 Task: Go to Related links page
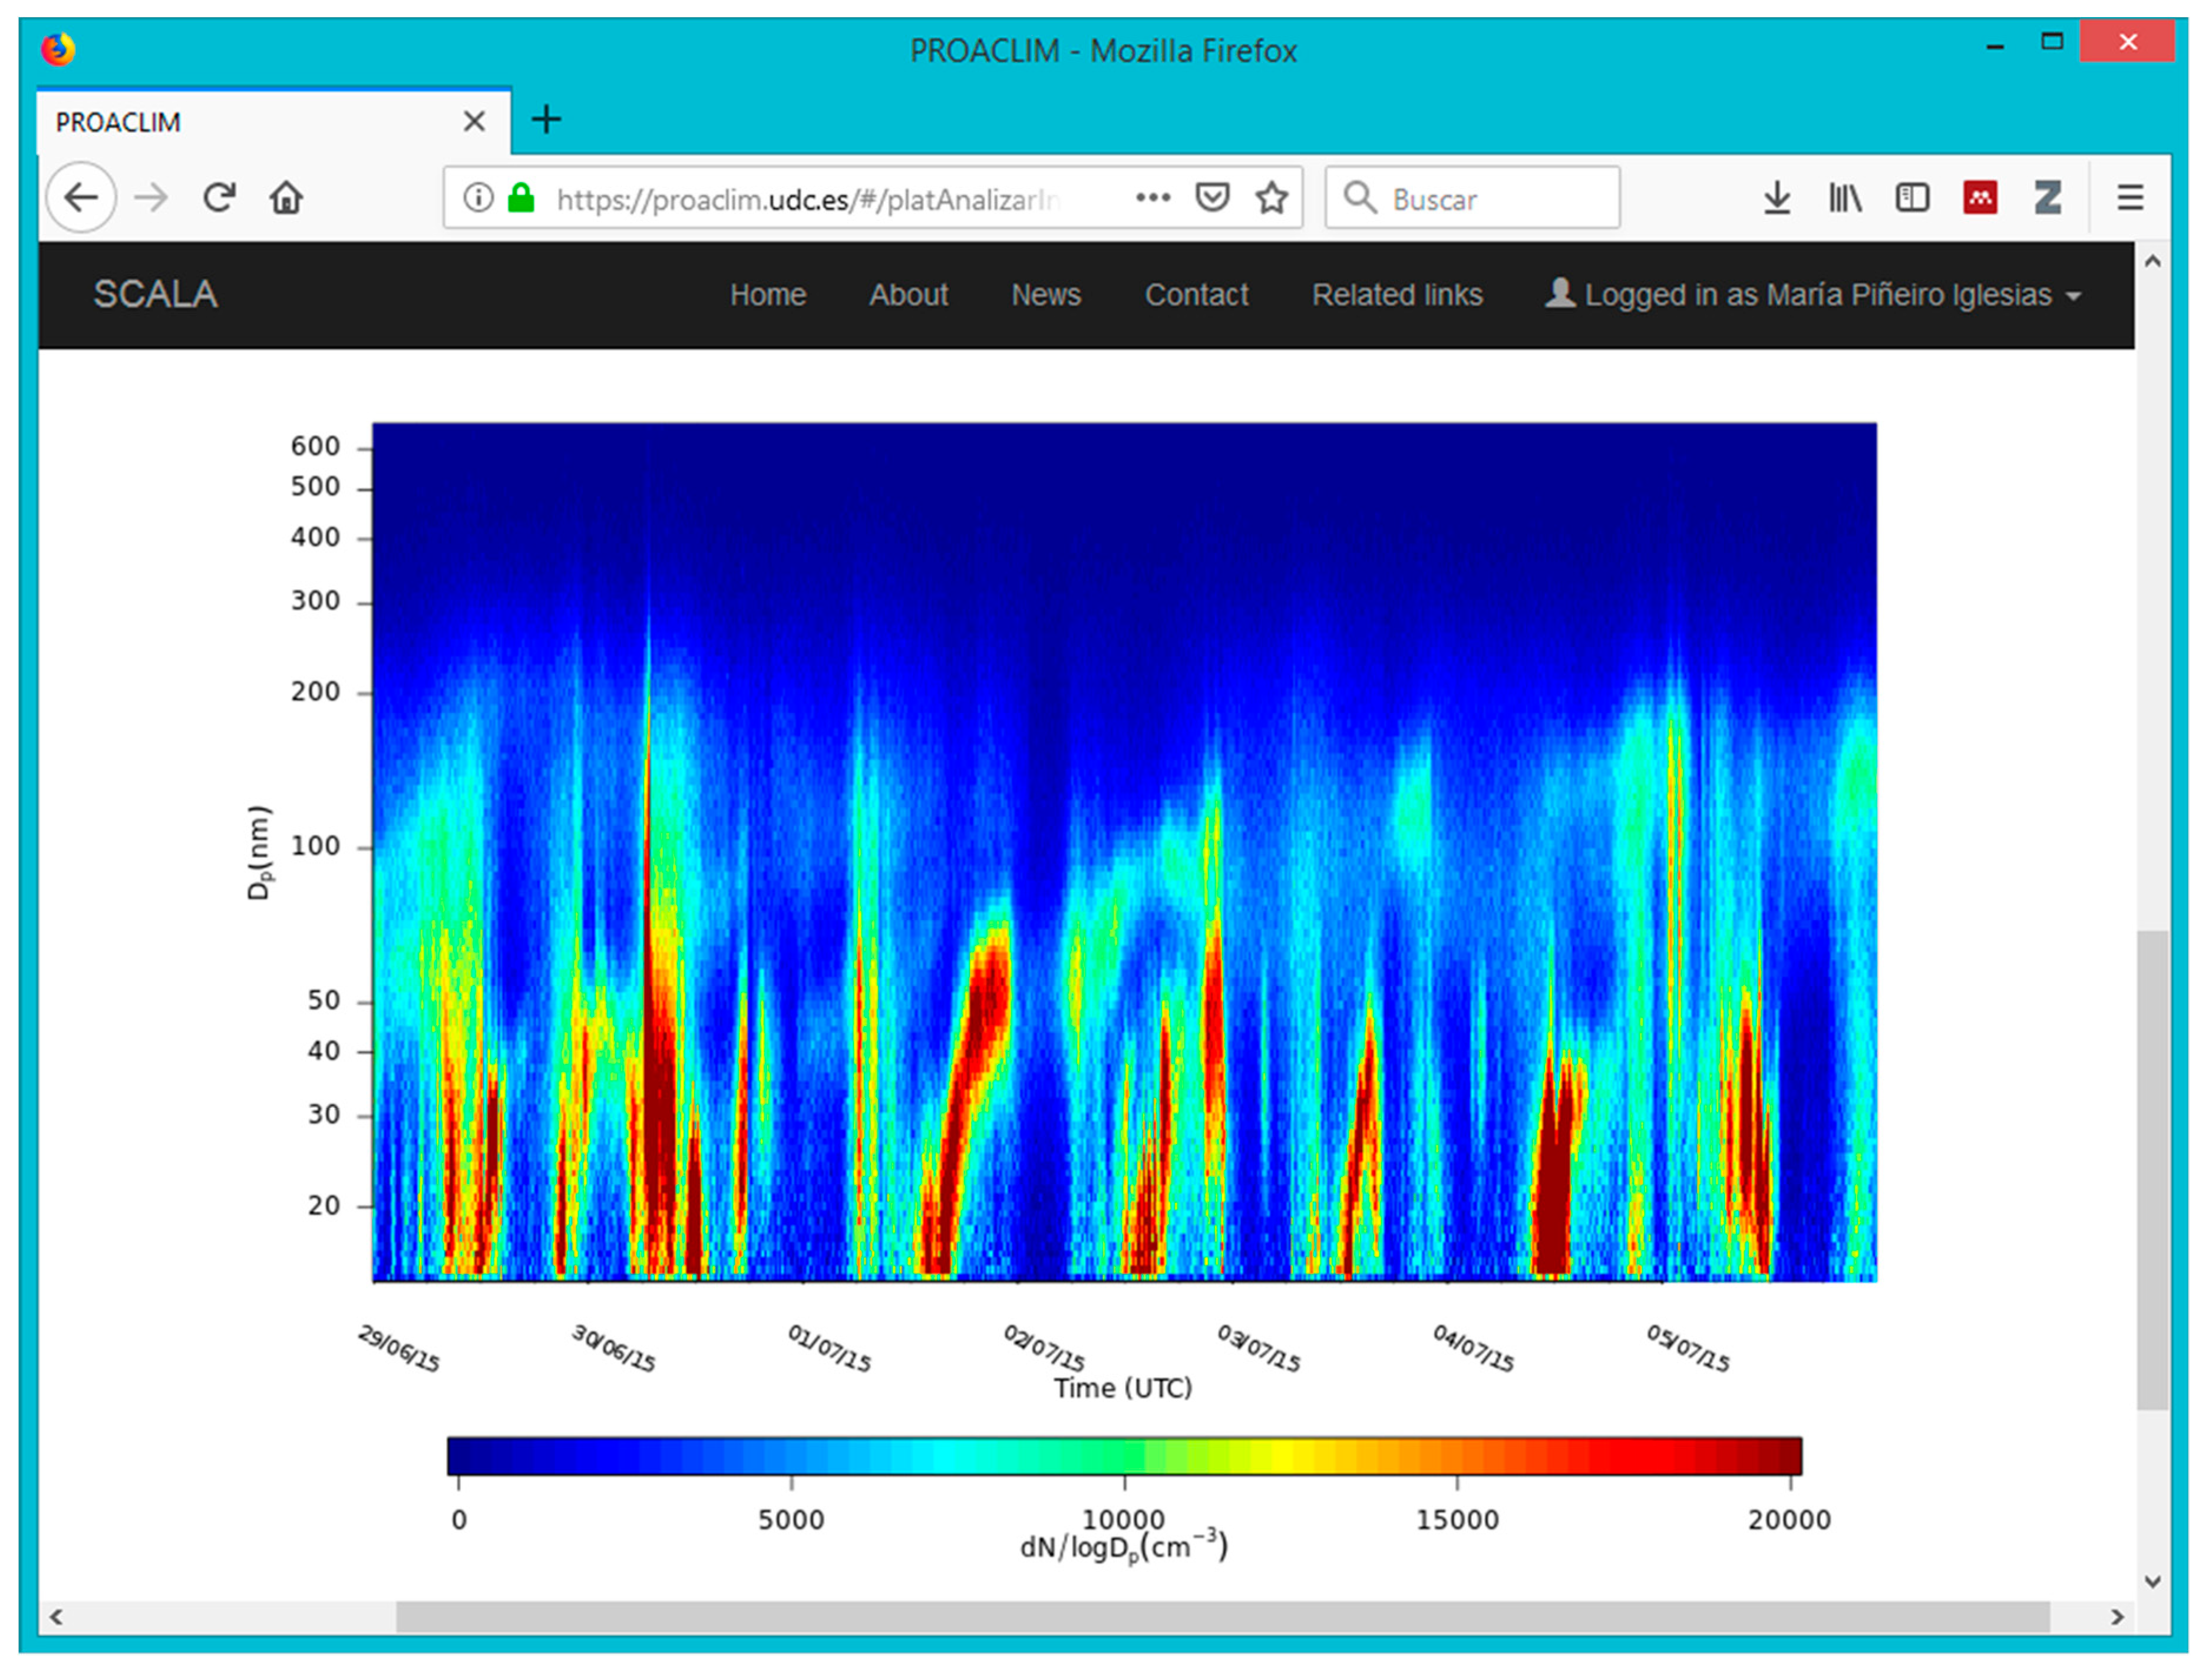[1397, 295]
